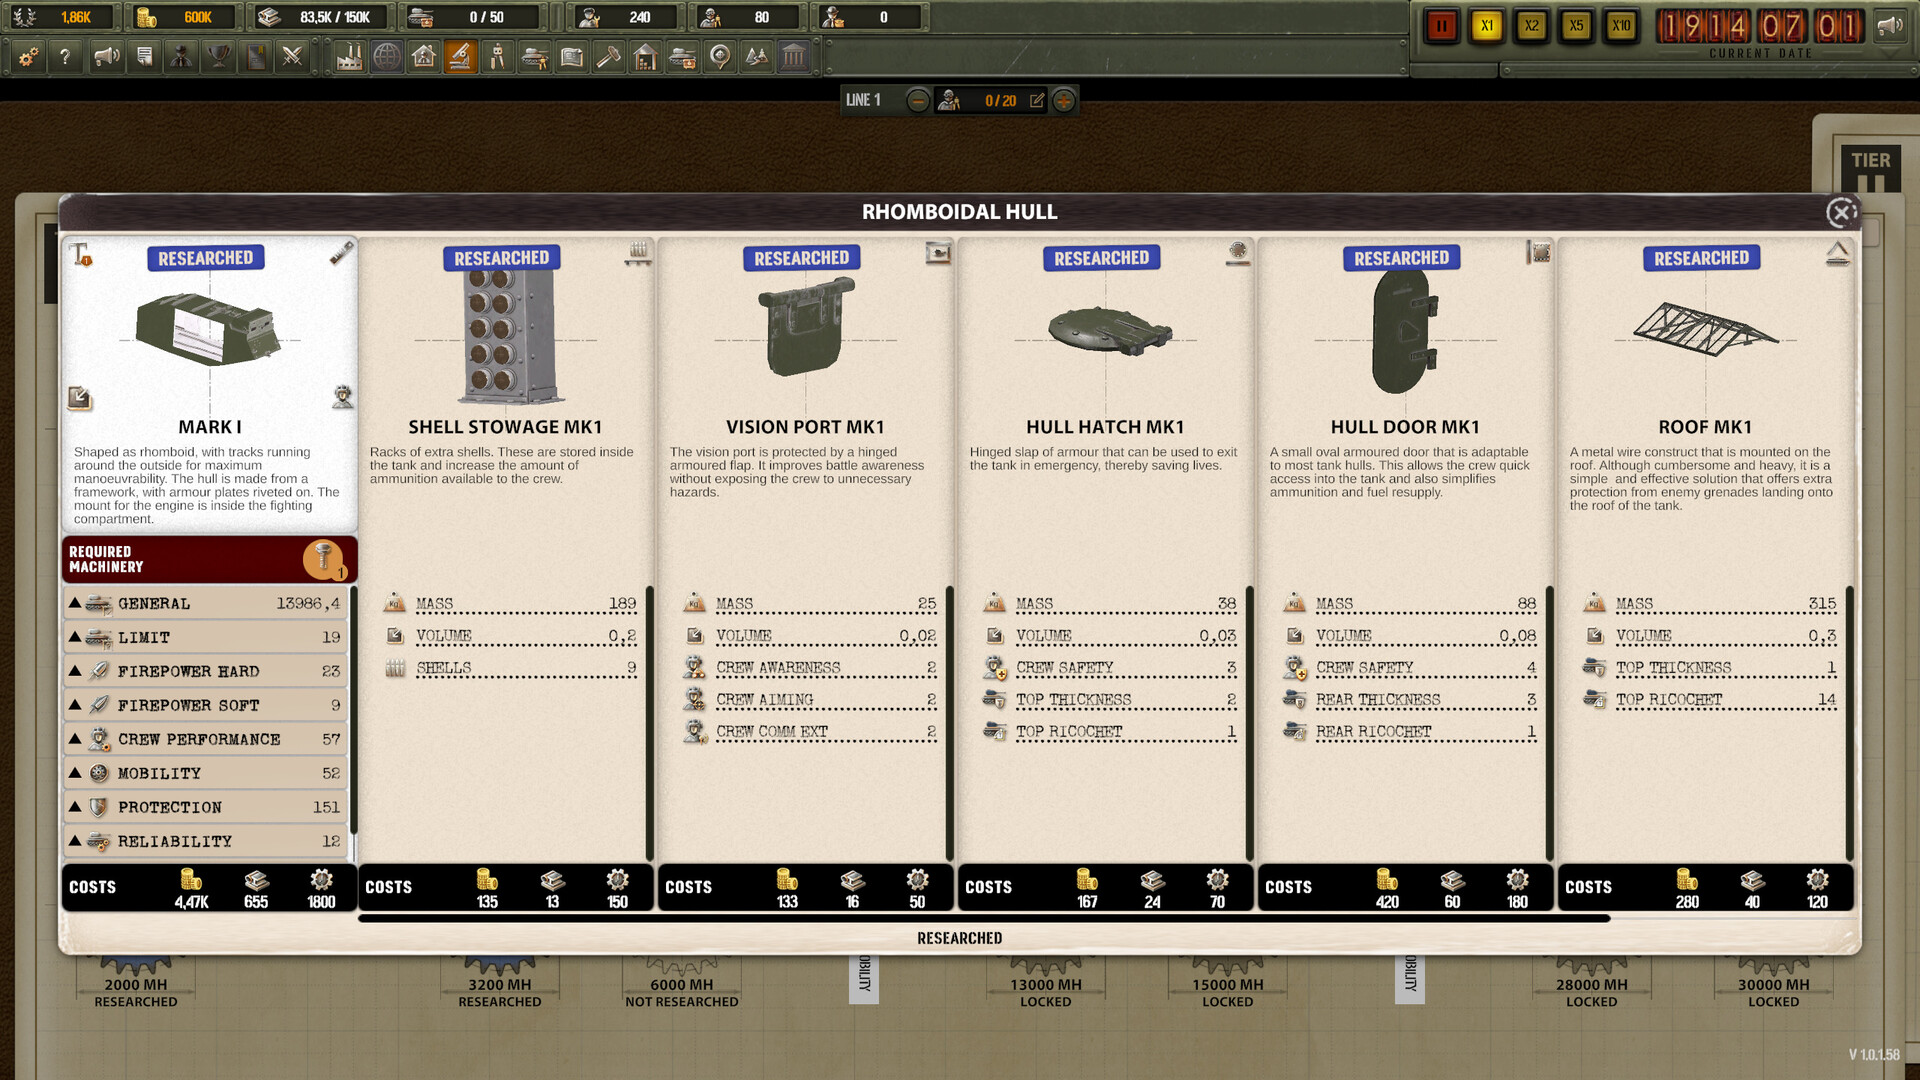Click the megaphone announcements icon
This screenshot has width=1920, height=1080.
pyautogui.click(x=106, y=57)
